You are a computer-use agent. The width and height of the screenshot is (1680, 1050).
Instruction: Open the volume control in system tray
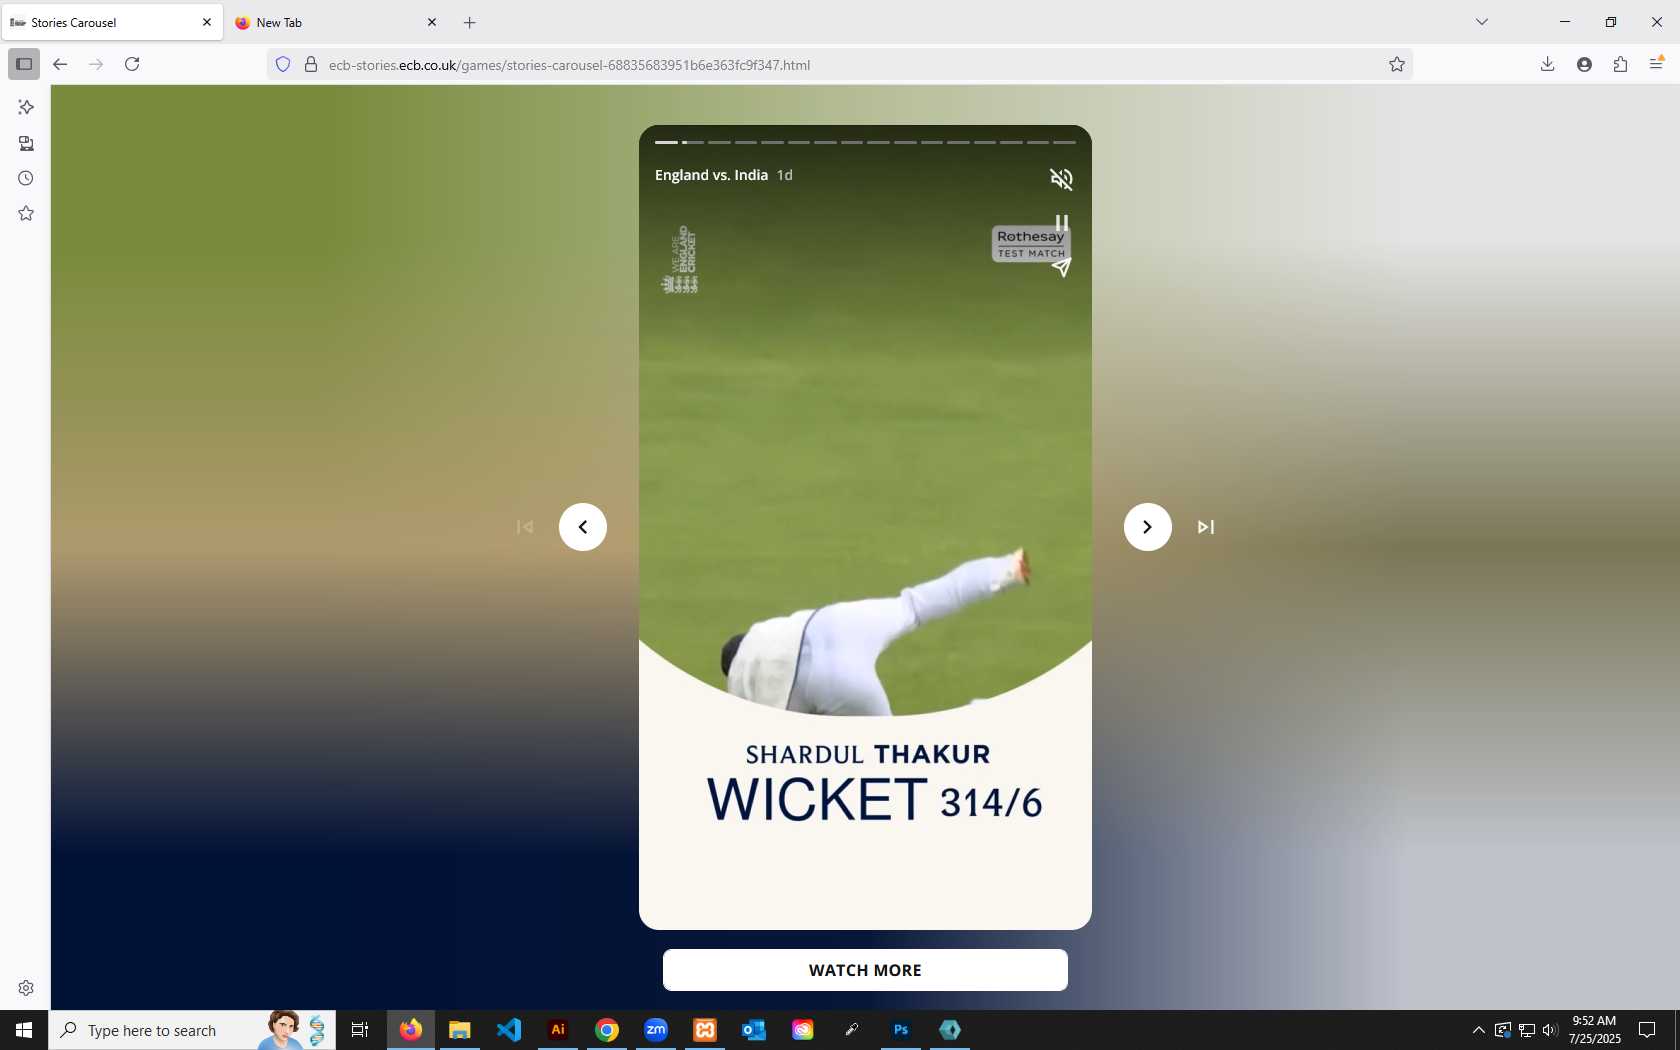click(1551, 1030)
